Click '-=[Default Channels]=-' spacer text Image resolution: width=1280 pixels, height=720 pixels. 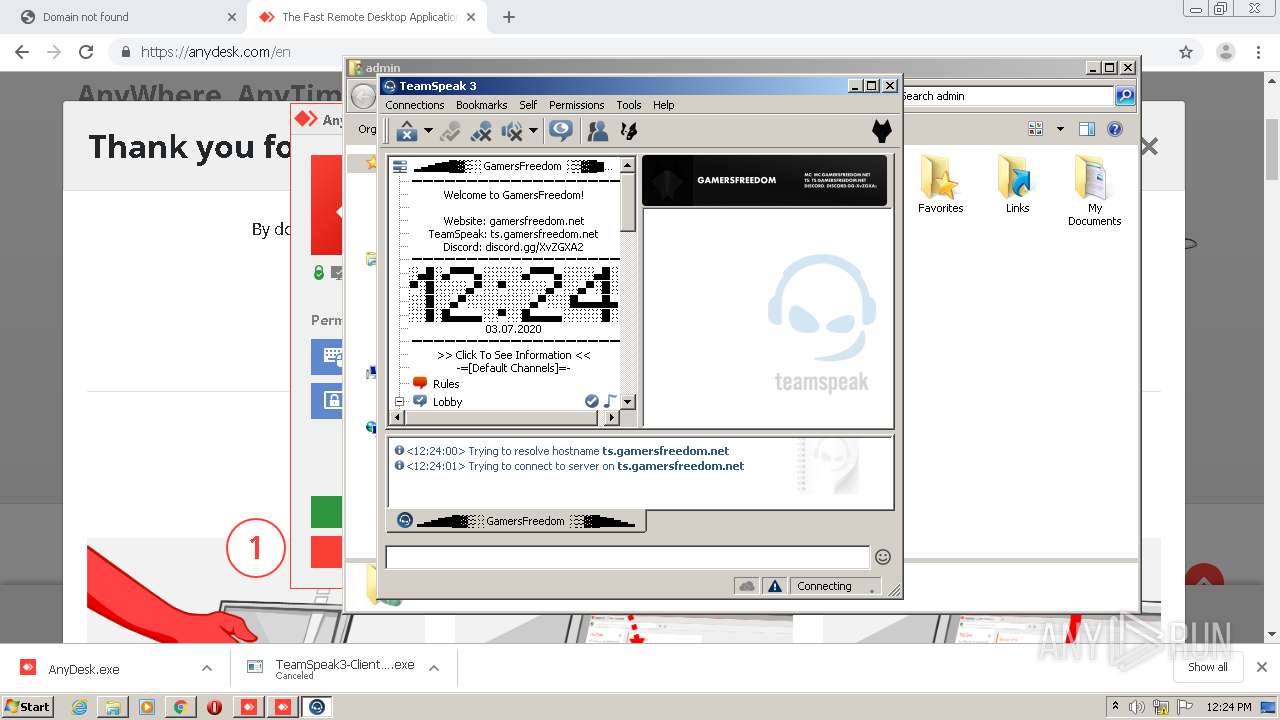(513, 368)
